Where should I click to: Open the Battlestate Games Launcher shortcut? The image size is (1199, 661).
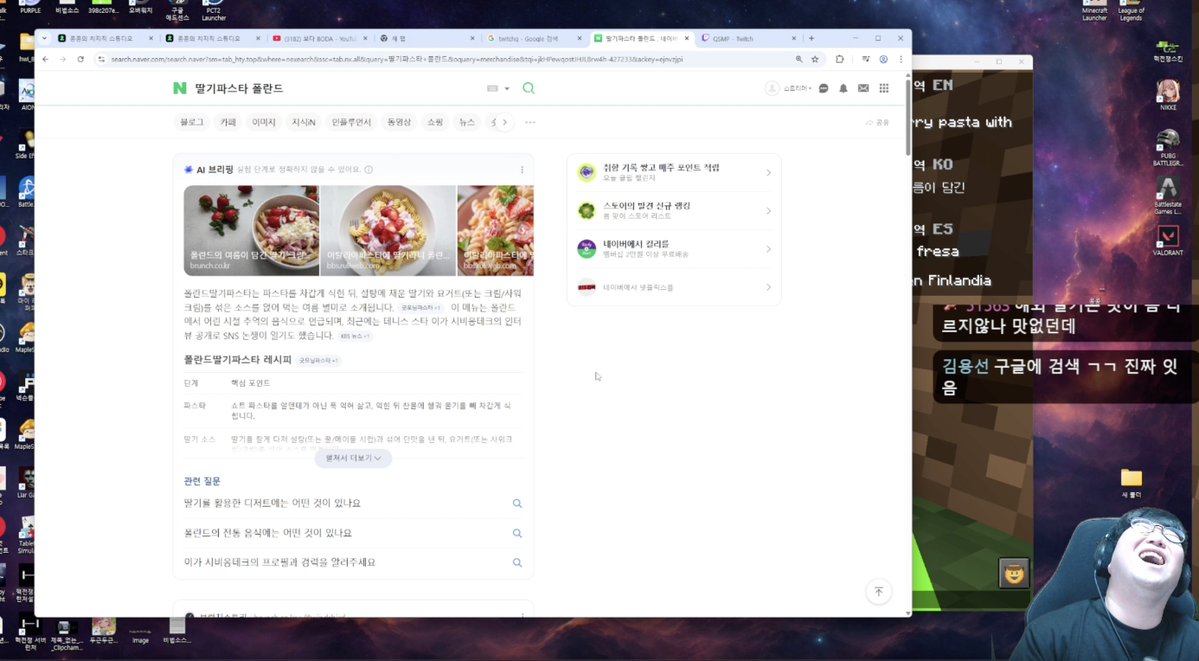pos(1168,195)
